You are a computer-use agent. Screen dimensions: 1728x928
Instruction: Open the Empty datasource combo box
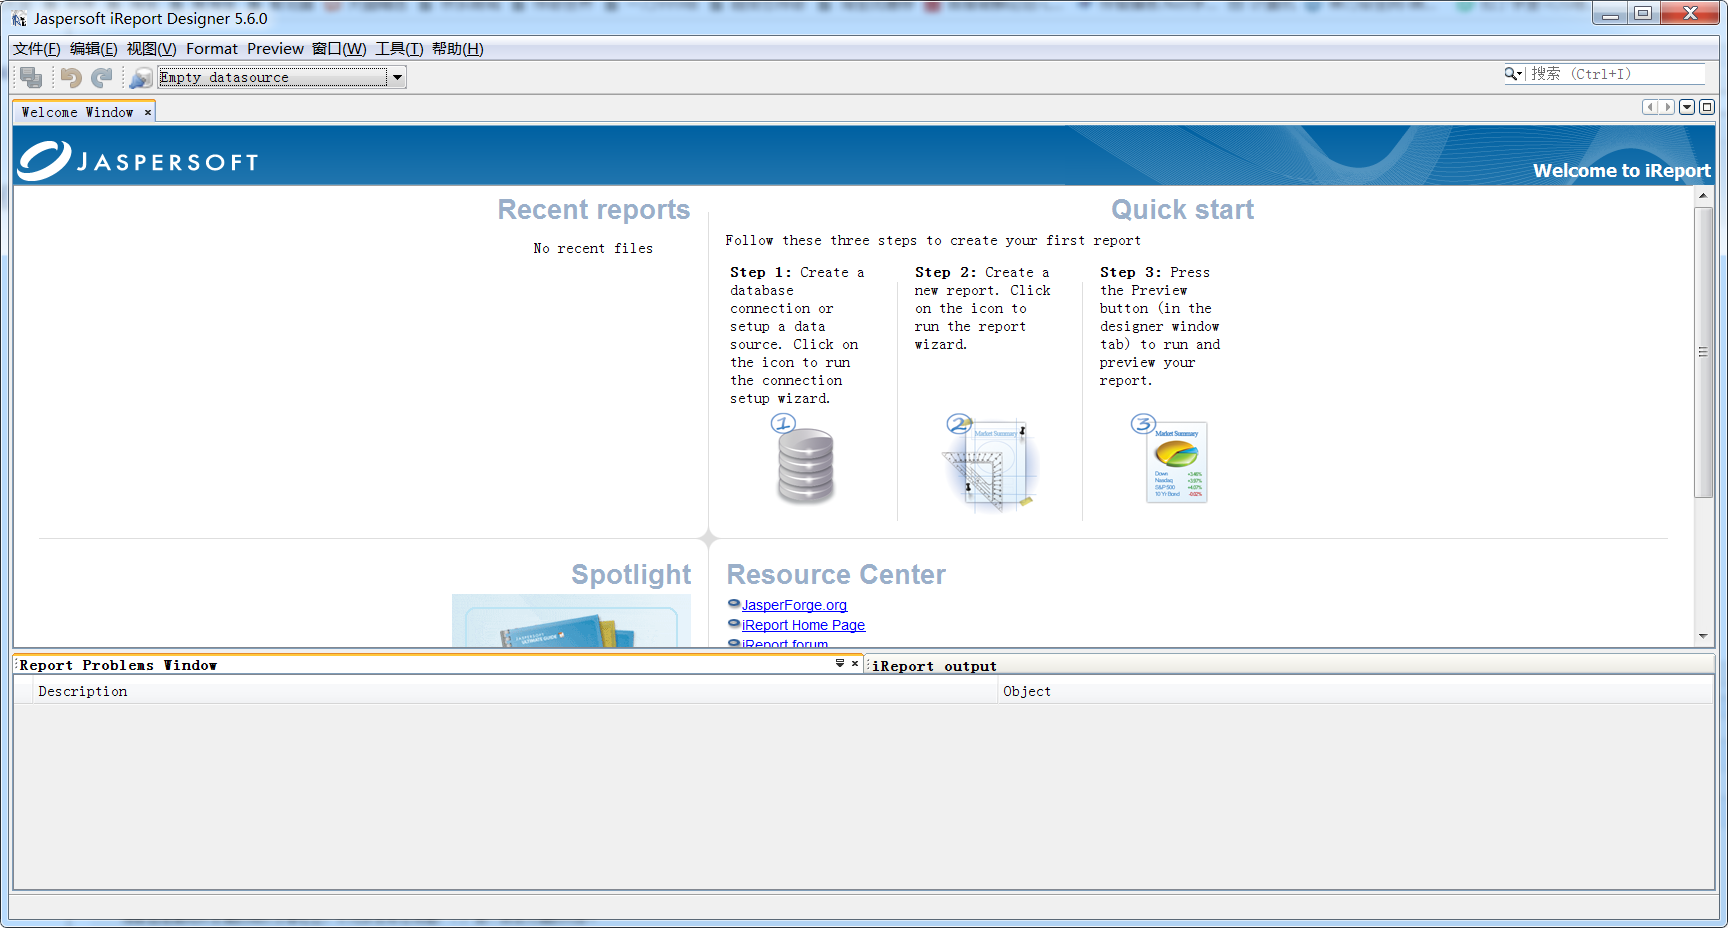pyautogui.click(x=282, y=77)
